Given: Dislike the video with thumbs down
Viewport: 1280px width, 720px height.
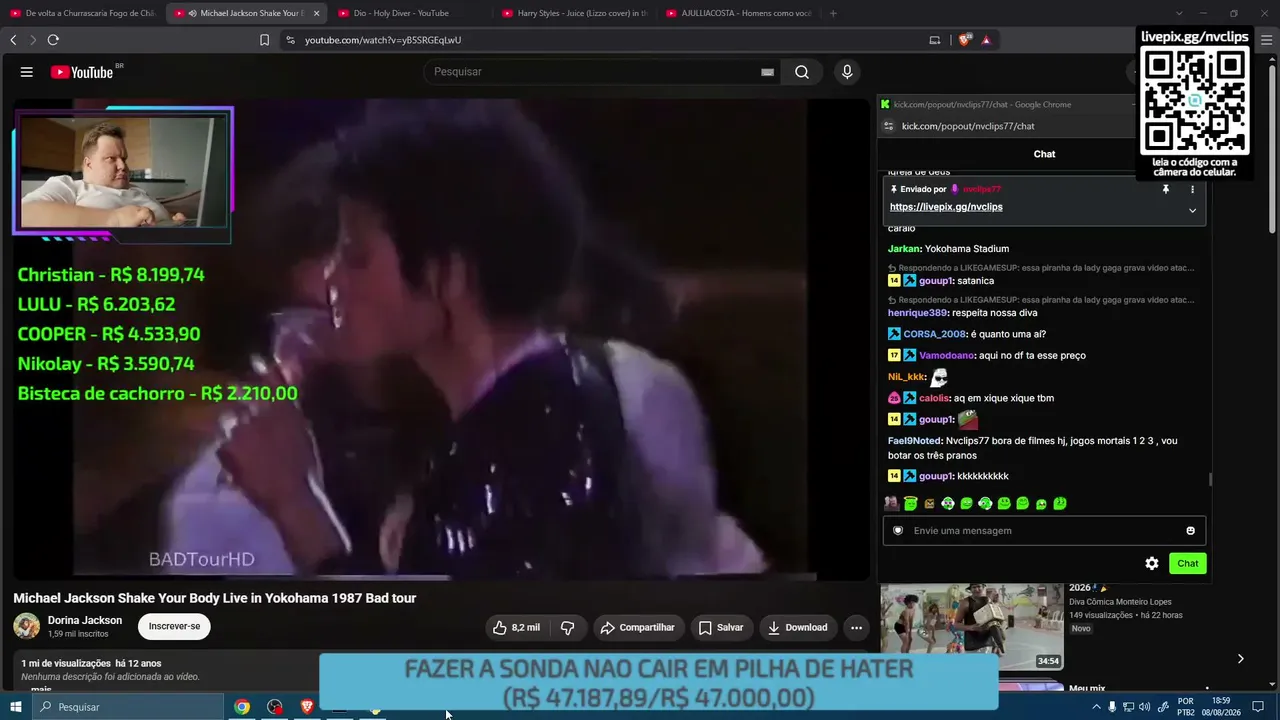Looking at the screenshot, I should pyautogui.click(x=567, y=628).
